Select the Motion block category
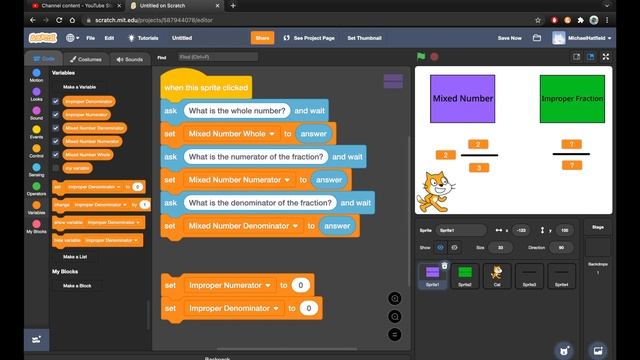This screenshot has width=640, height=360. 36,76
